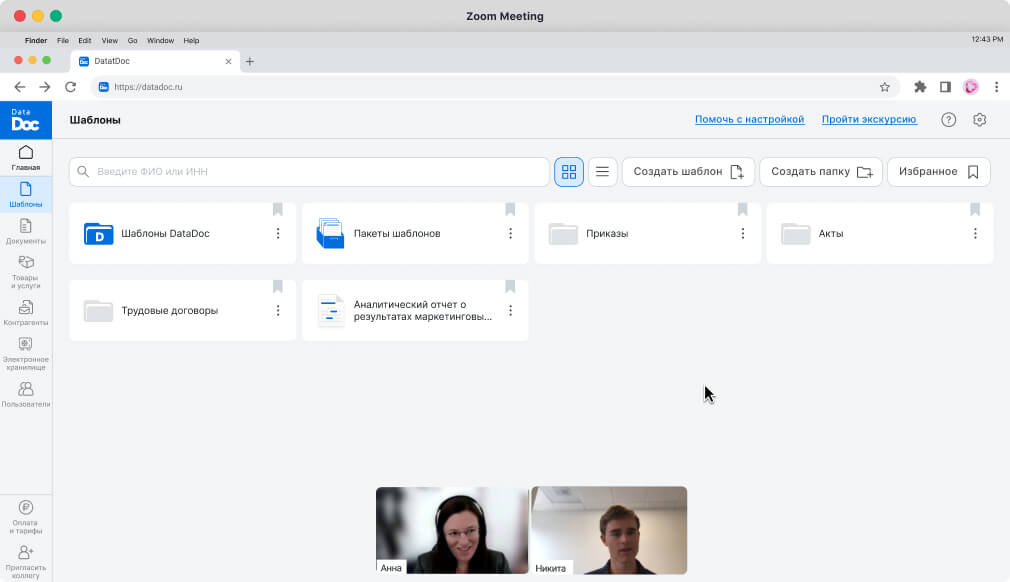Open Товары и услуги section
This screenshot has height=582, width=1010.
(x=26, y=271)
